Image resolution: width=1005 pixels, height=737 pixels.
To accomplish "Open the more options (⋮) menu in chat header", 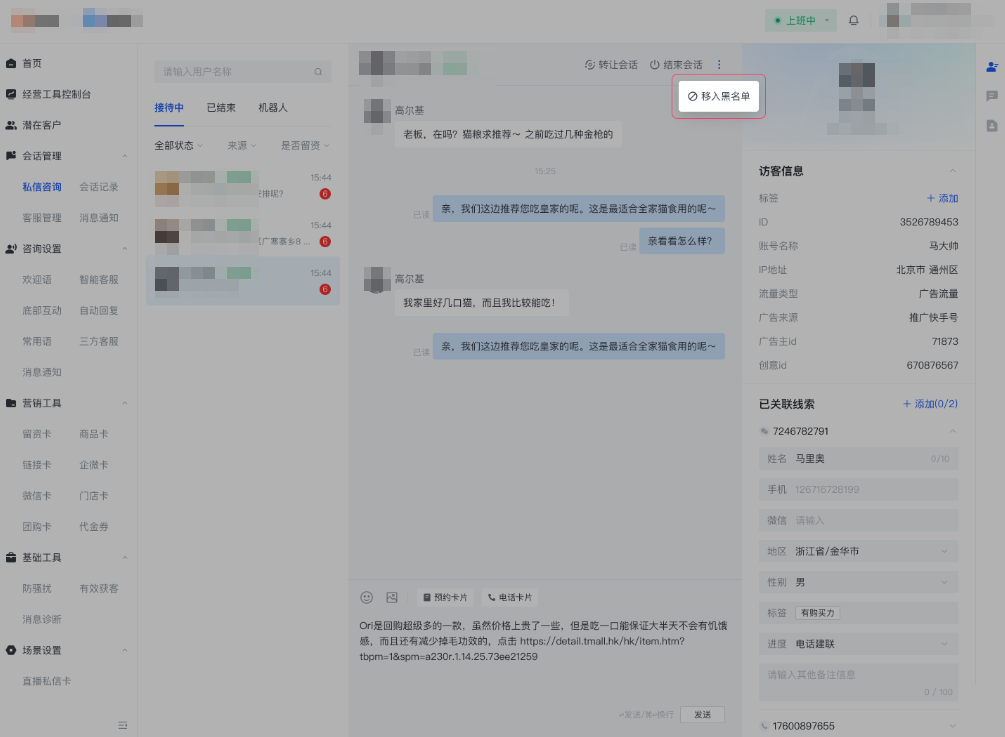I will click(x=718, y=63).
